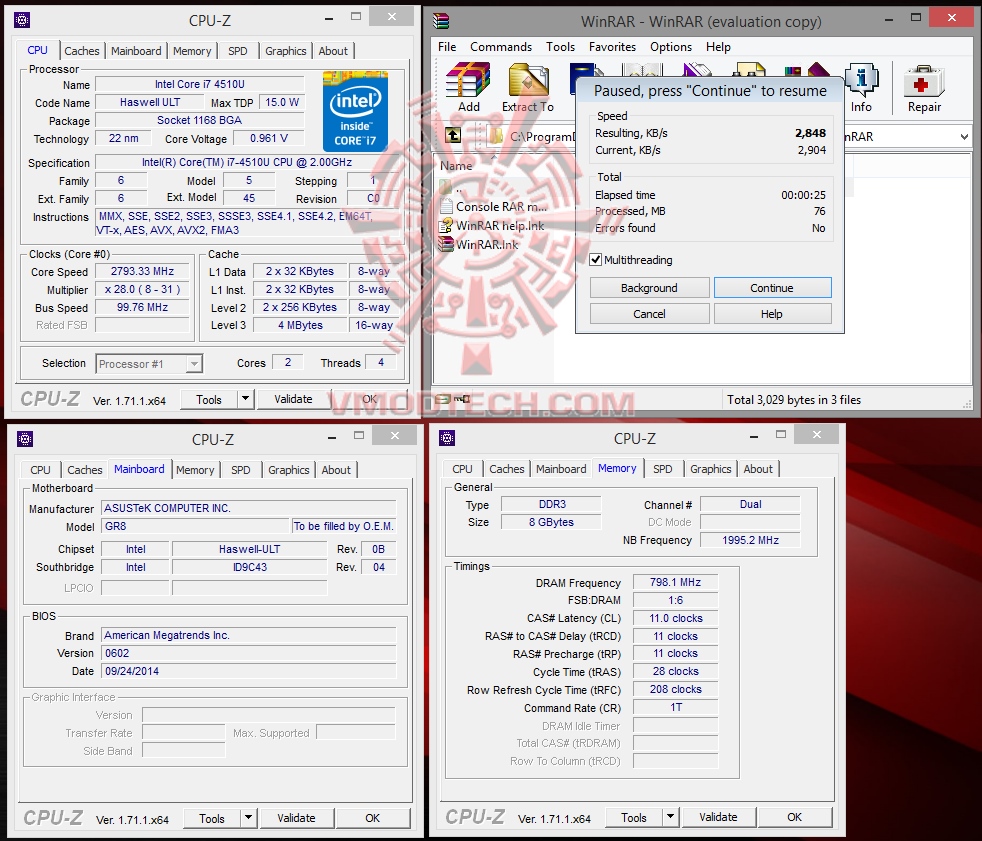Select the WinRAR help.lnk file icon
This screenshot has width=982, height=841.
click(446, 225)
